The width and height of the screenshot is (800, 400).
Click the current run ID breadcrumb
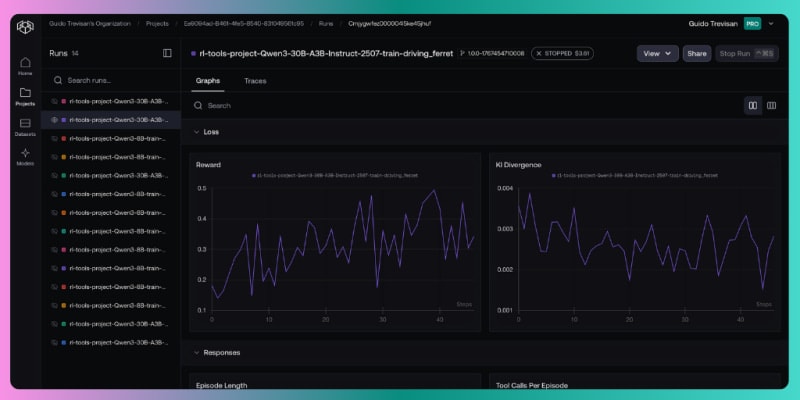(389, 23)
